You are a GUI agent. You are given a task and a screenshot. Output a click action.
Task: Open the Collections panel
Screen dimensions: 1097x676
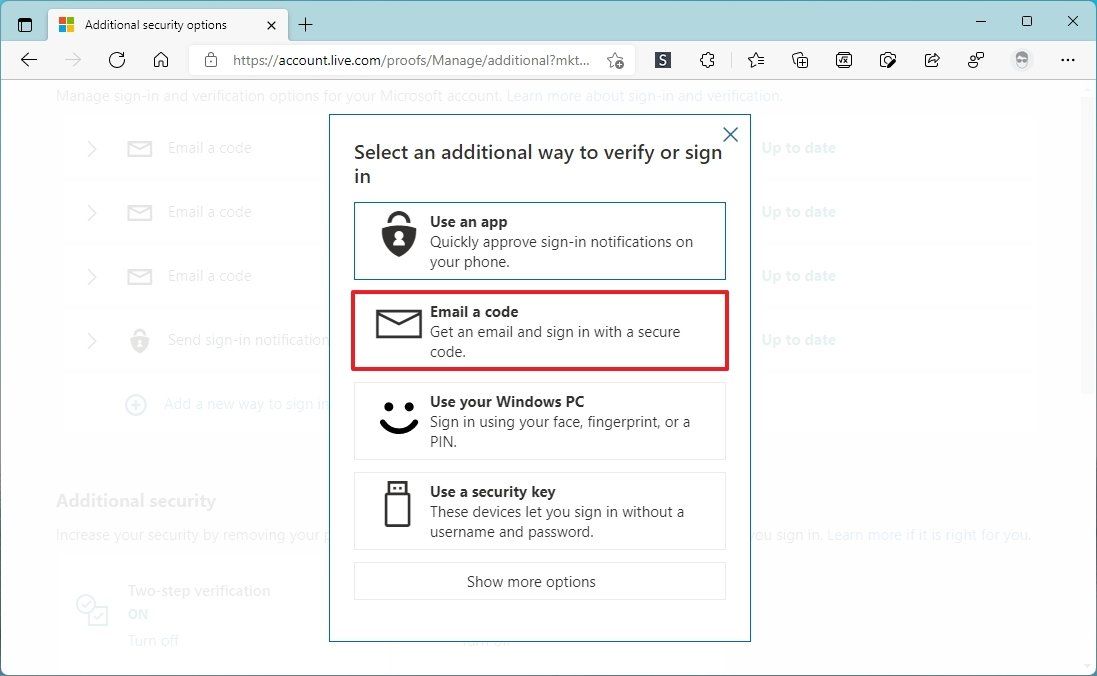[x=800, y=60]
